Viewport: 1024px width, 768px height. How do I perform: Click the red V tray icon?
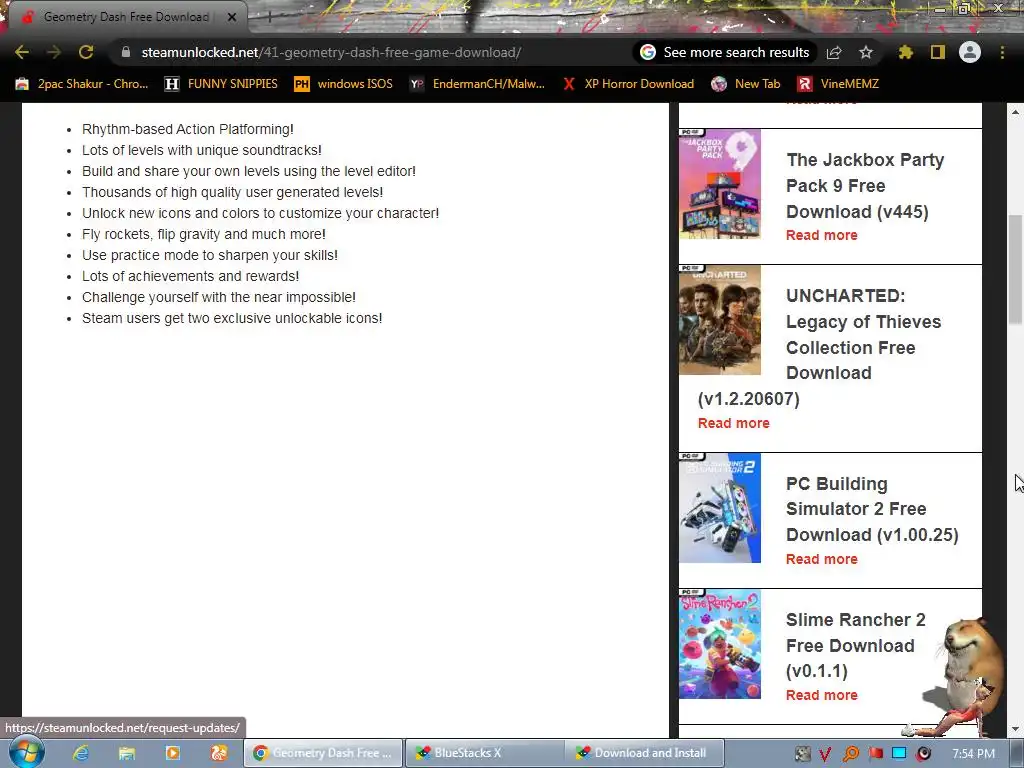pos(825,754)
